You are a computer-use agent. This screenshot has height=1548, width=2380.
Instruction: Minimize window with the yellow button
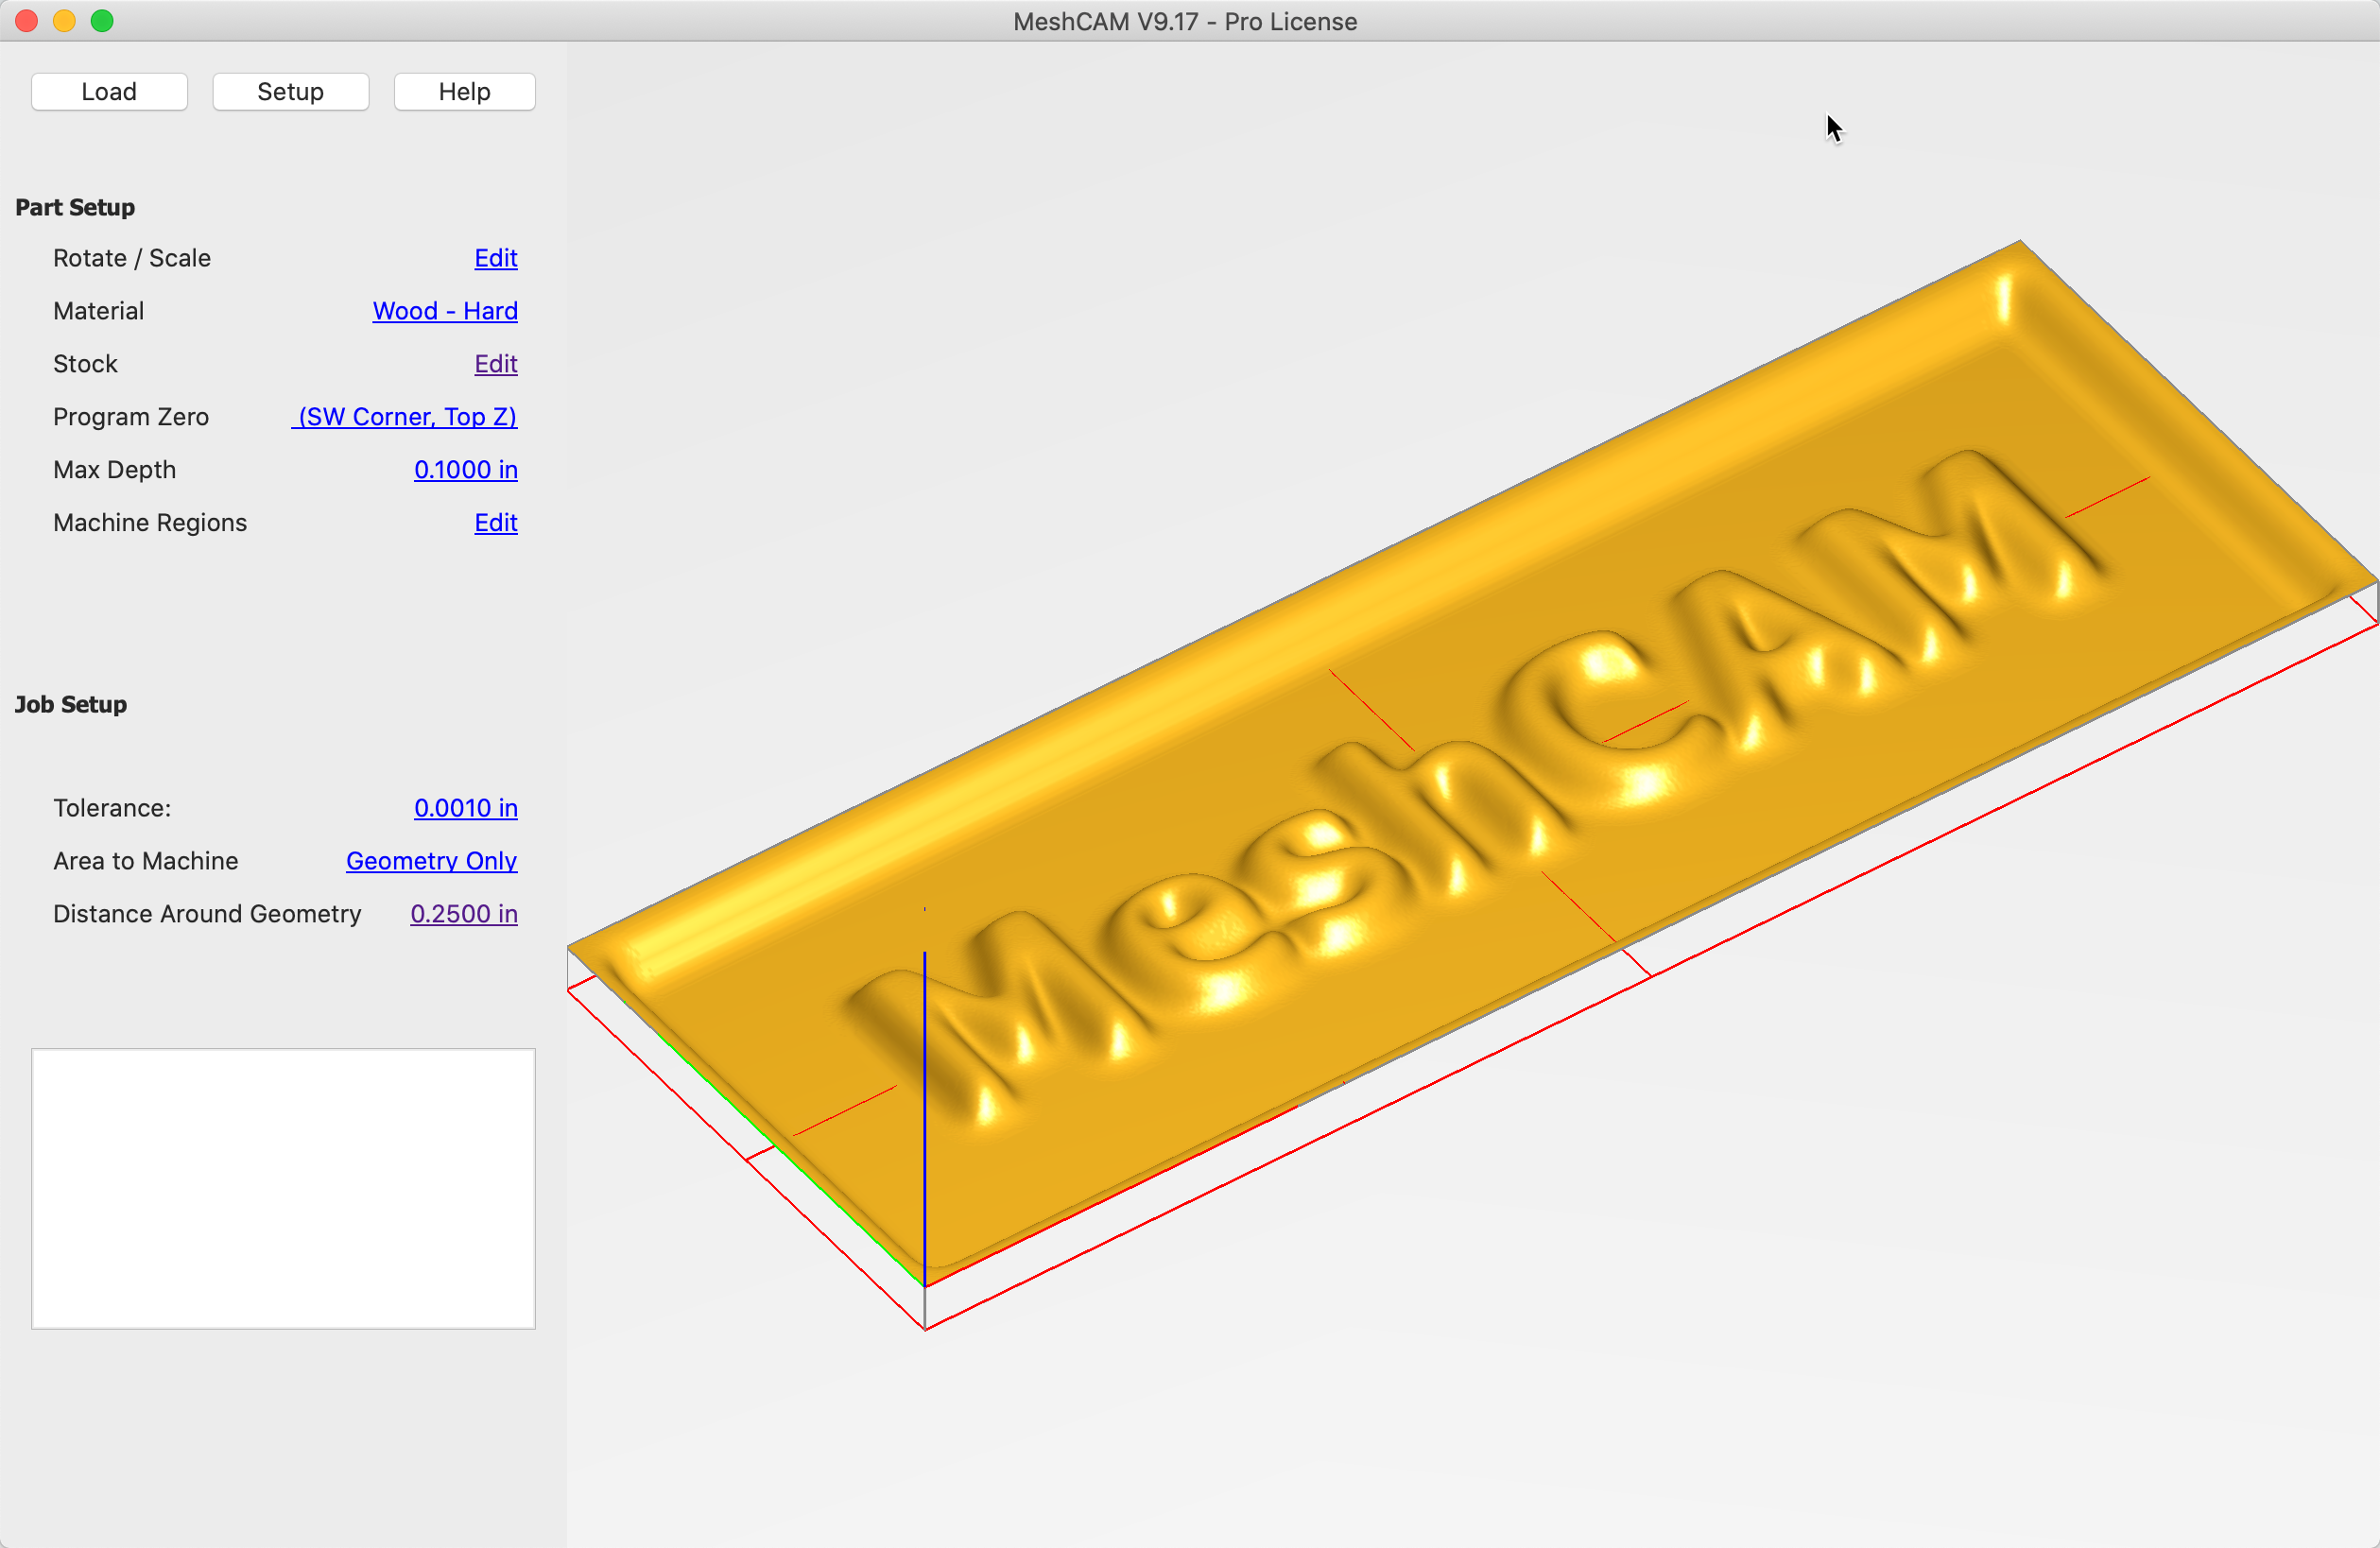tap(64, 21)
